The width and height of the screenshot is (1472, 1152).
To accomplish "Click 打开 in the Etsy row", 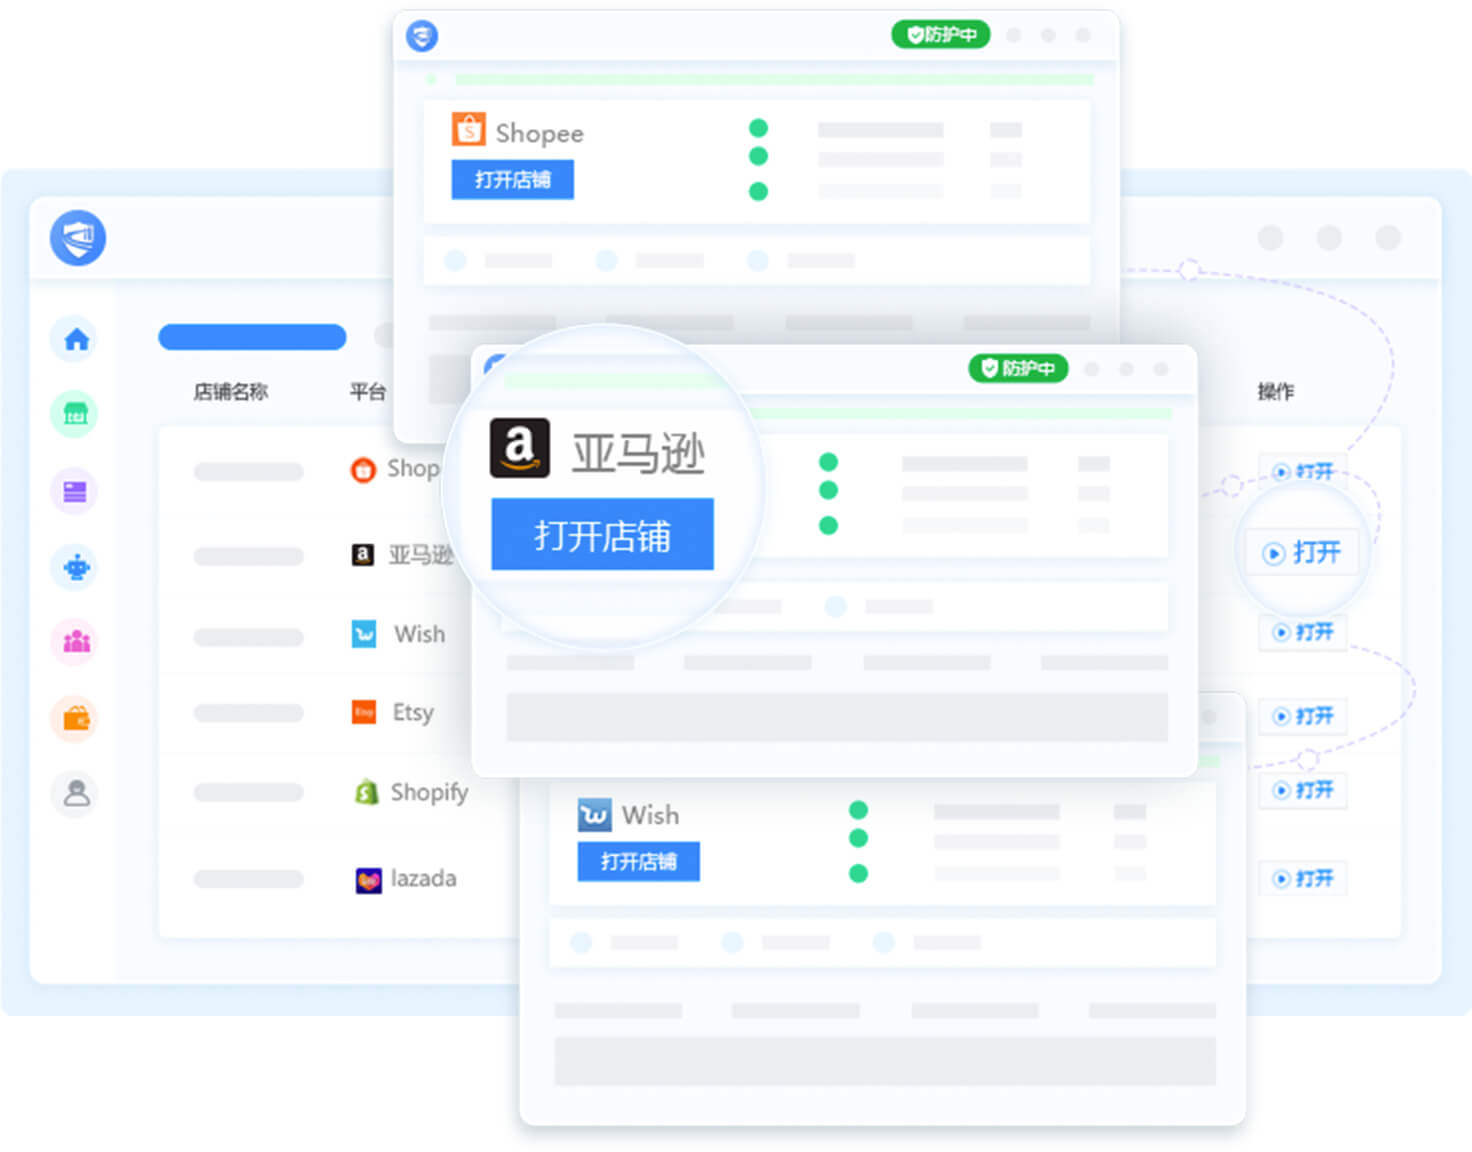I will (1303, 716).
